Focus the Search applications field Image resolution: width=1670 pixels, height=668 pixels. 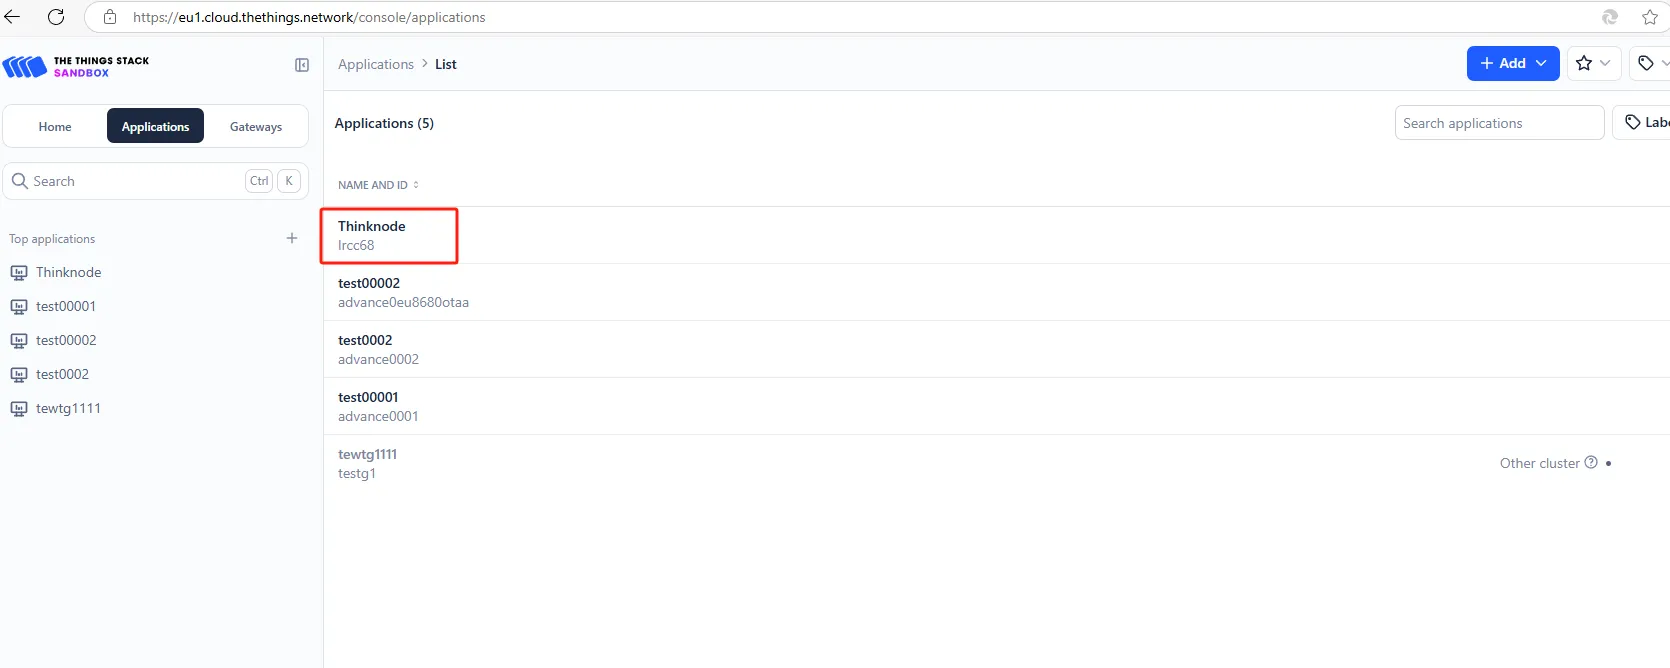pos(1499,123)
